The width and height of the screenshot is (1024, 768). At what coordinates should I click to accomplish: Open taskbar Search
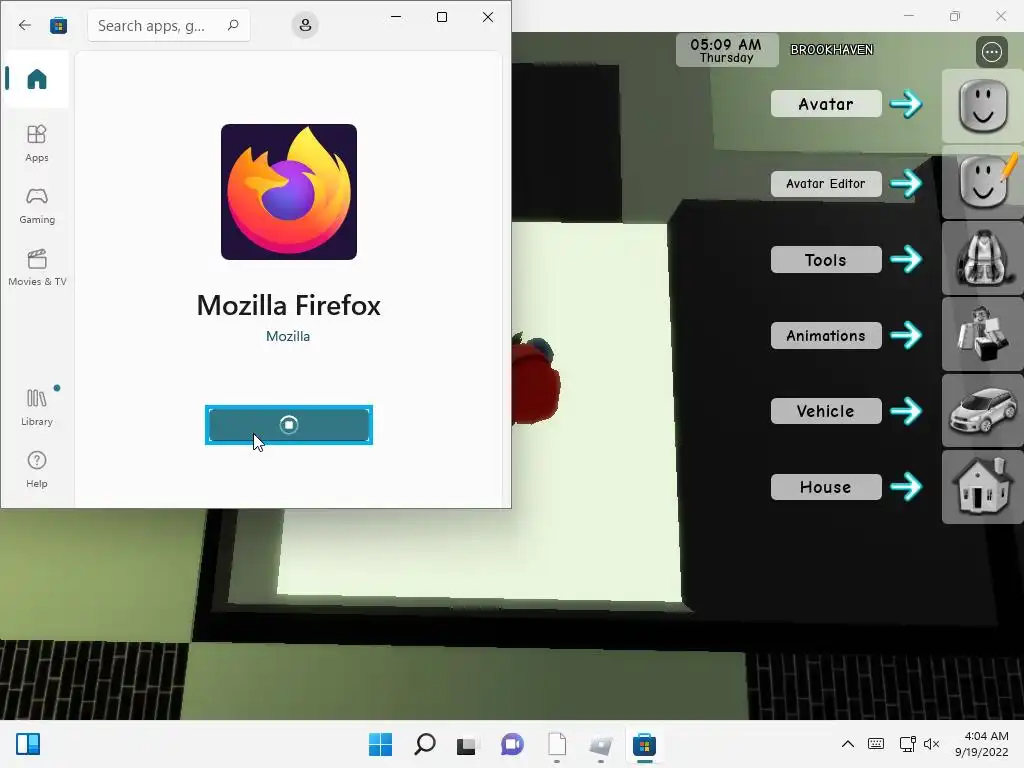point(424,744)
